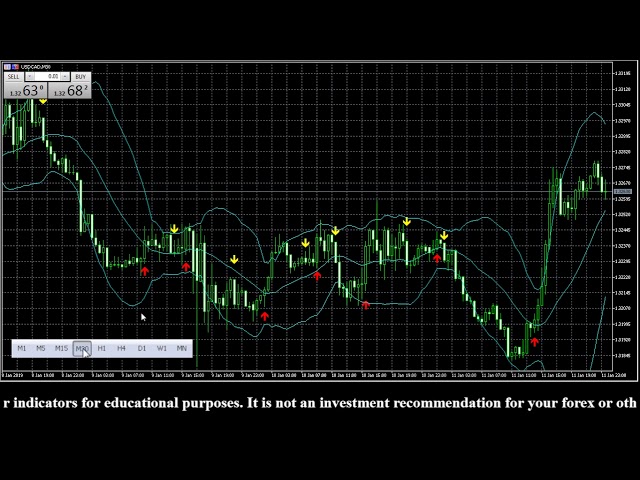This screenshot has height=480, width=640.
Task: Open the D1 daily timeframe
Action: [142, 348]
